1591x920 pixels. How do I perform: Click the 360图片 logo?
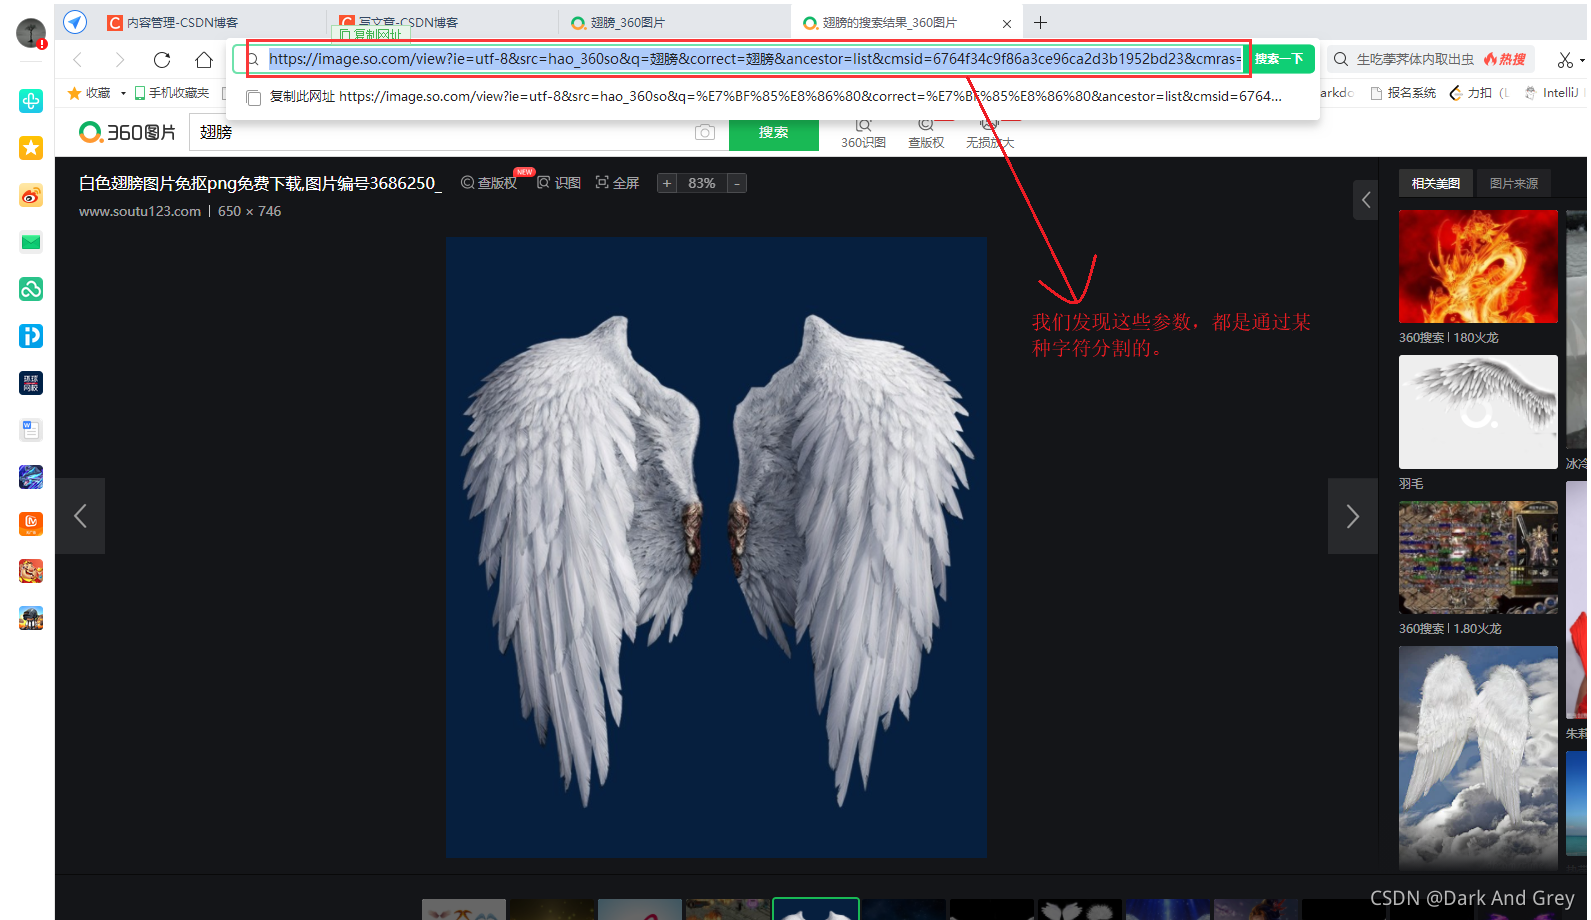coord(128,132)
